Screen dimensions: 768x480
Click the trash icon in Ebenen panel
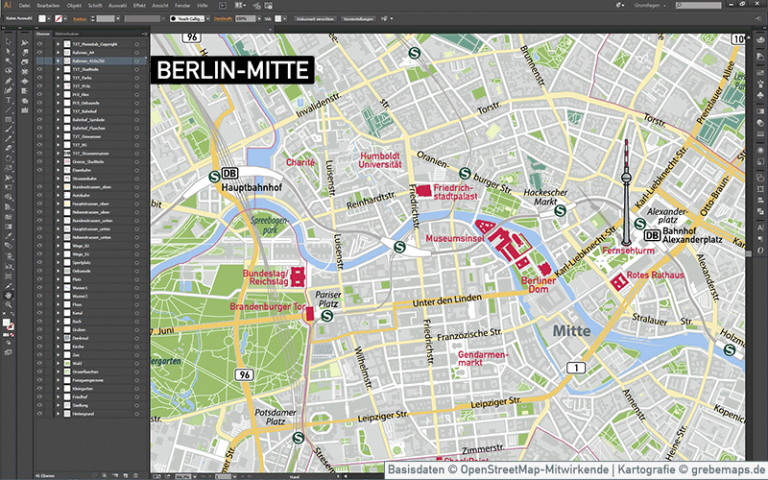pyautogui.click(x=136, y=476)
